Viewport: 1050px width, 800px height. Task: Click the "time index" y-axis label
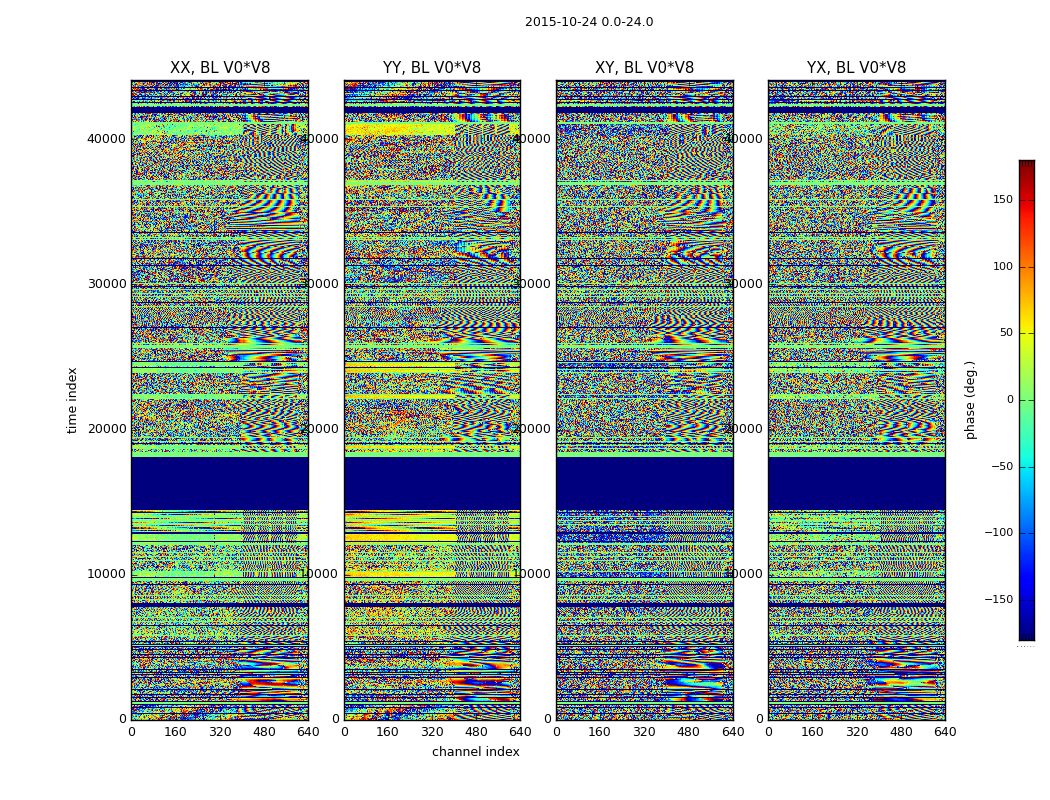pyautogui.click(x=72, y=400)
